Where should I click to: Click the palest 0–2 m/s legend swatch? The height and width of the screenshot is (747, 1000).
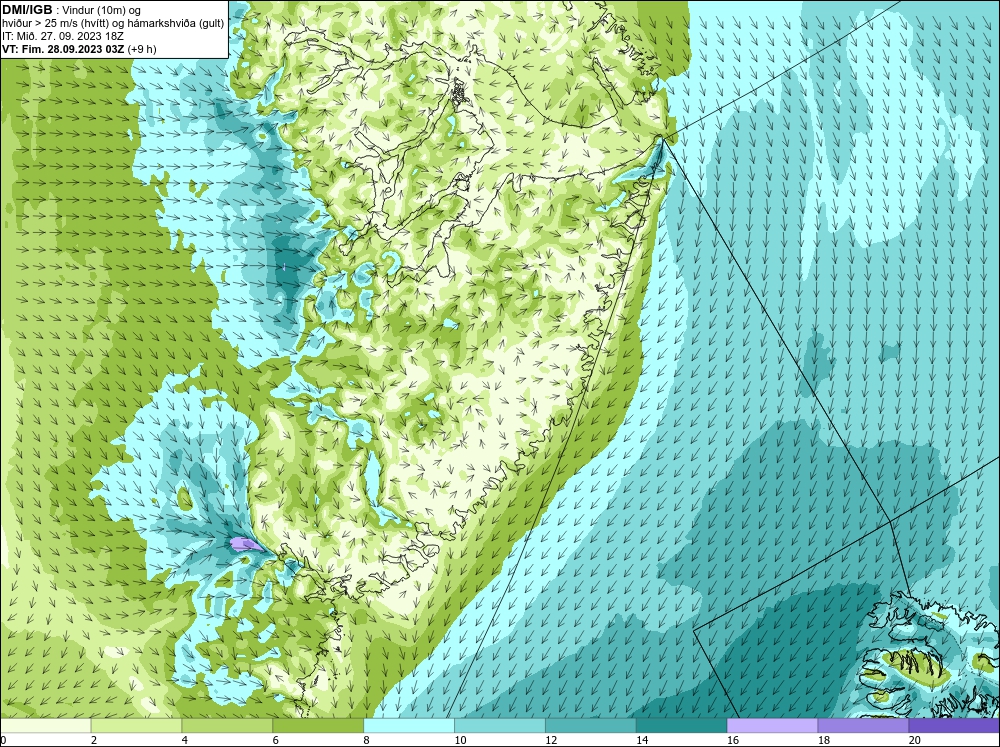(45, 726)
